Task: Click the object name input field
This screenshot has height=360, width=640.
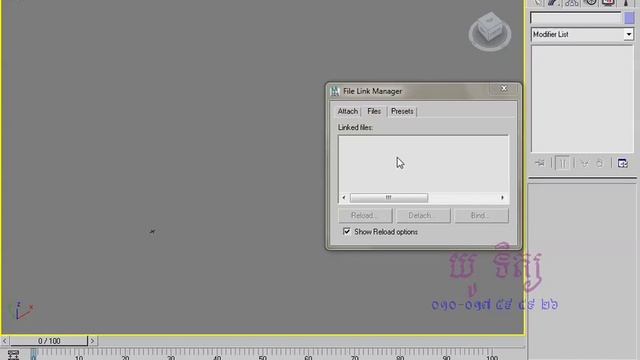Action: click(x=576, y=18)
